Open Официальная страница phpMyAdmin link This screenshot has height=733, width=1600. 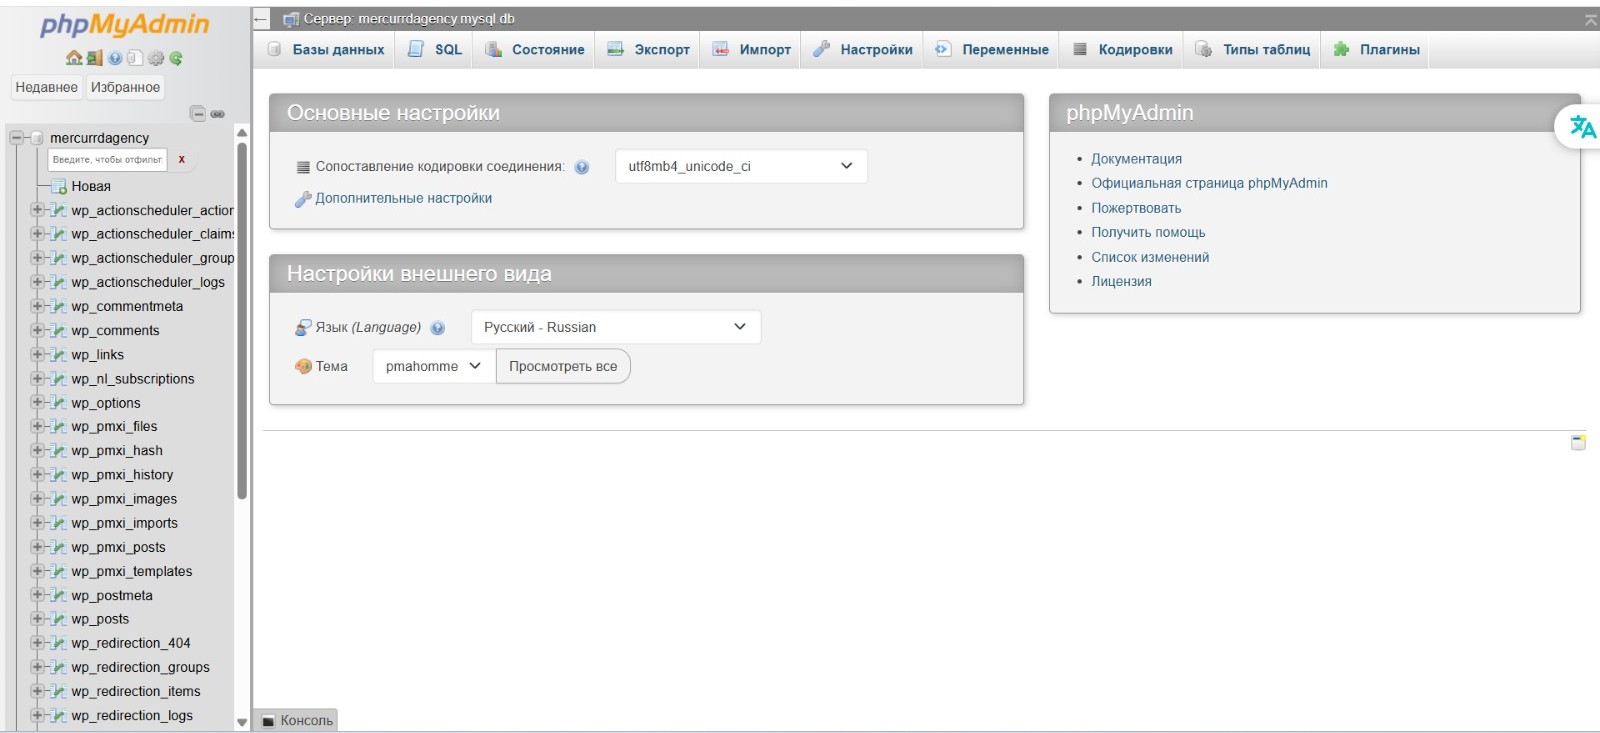coord(1209,183)
